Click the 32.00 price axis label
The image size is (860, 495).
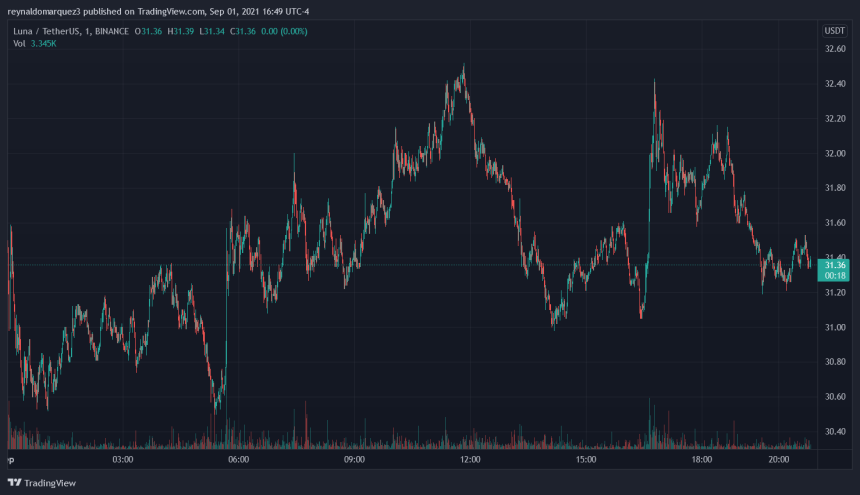tap(833, 153)
